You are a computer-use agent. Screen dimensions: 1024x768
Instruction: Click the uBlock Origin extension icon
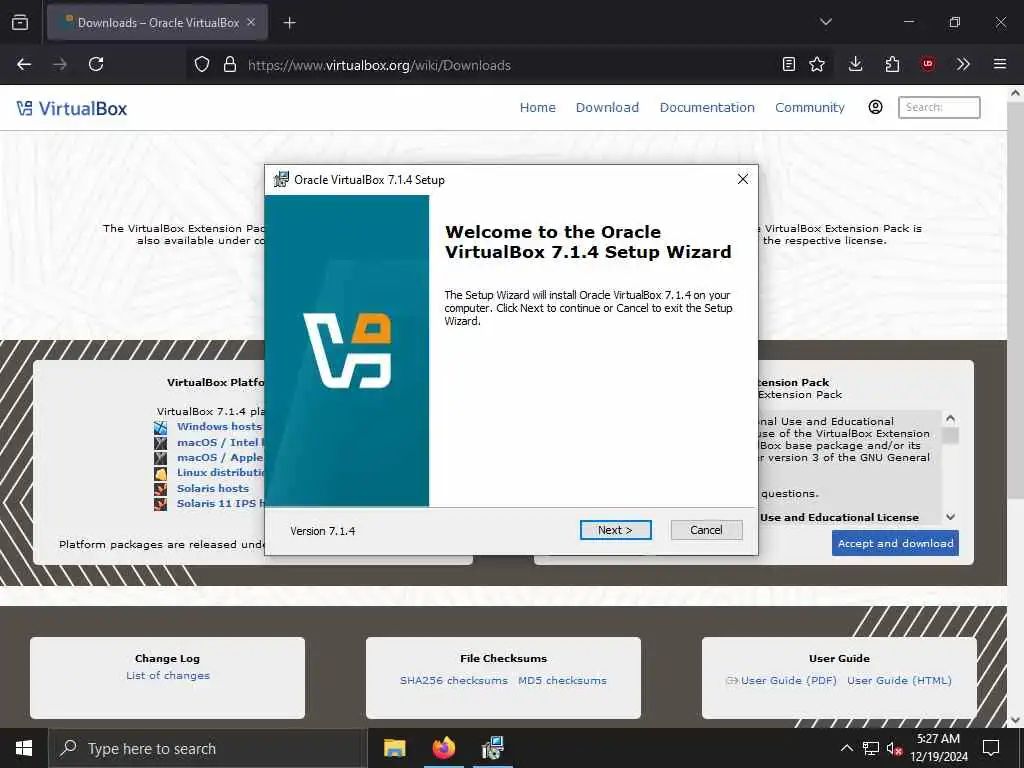pyautogui.click(x=927, y=65)
